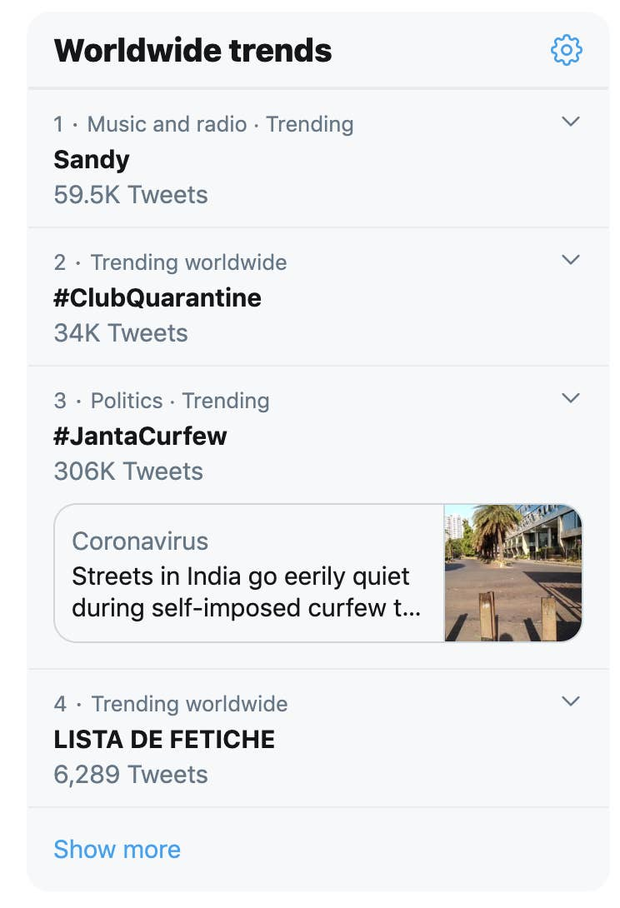The image size is (620, 908).
Task: Click the chevron beside #JantaCurfew trend
Action: 570,398
